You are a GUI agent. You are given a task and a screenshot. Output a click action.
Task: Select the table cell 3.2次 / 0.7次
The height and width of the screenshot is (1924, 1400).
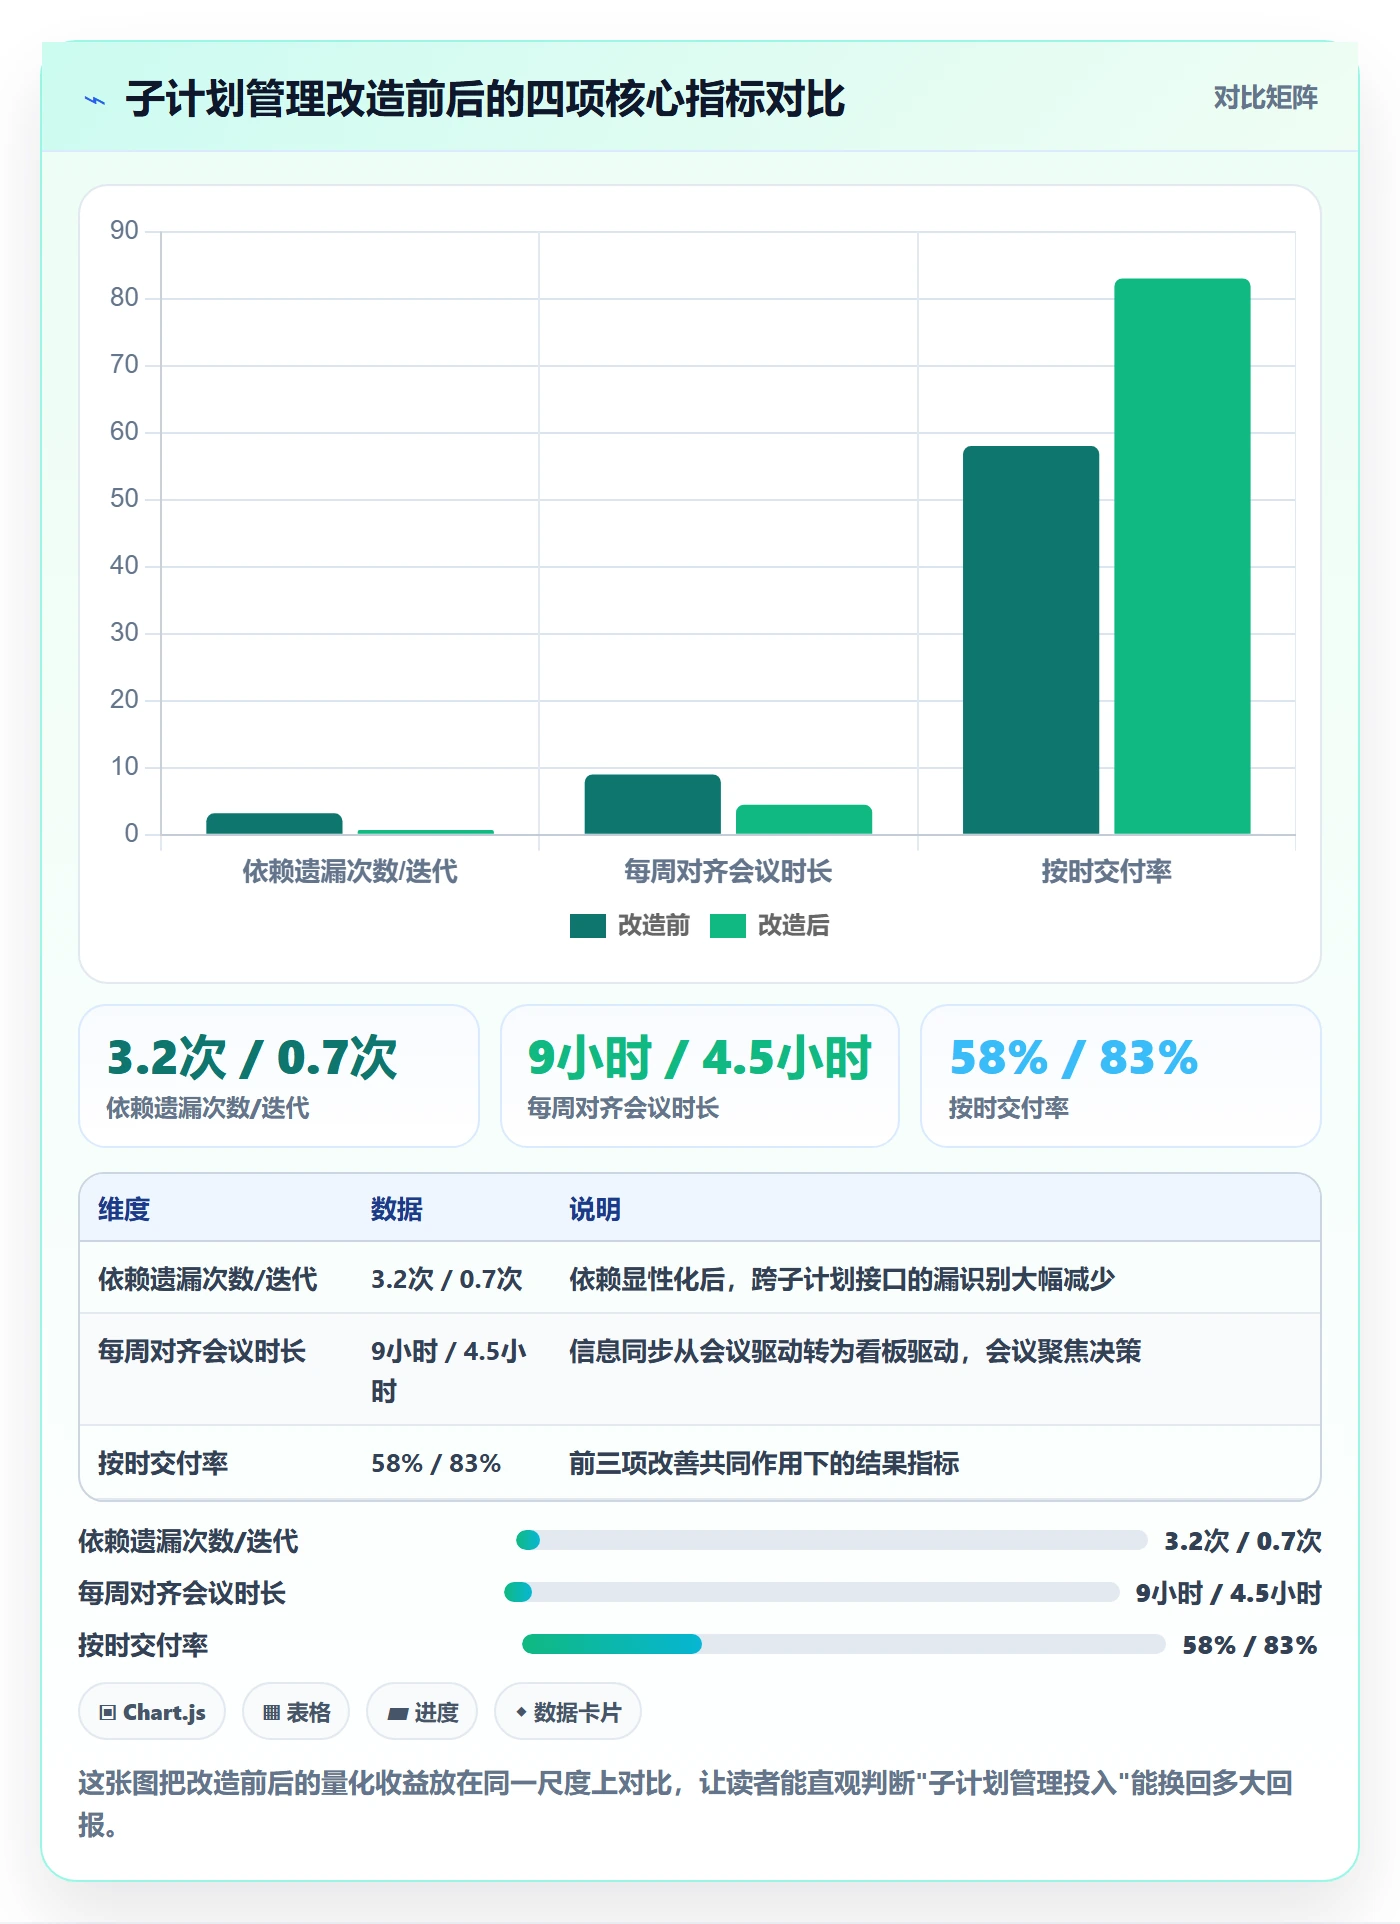(447, 1279)
